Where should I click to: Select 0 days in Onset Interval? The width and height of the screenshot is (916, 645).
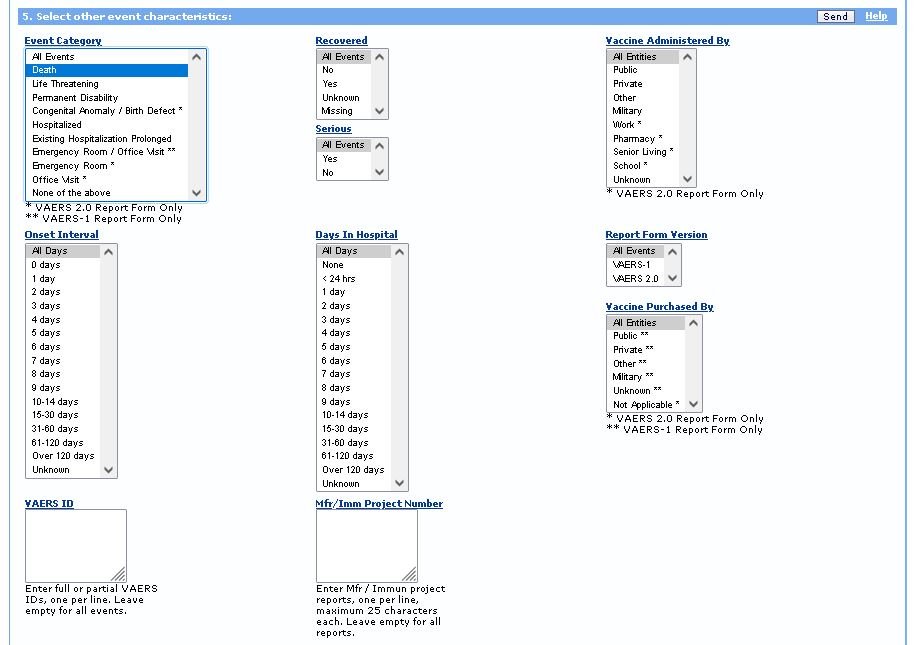(x=63, y=265)
